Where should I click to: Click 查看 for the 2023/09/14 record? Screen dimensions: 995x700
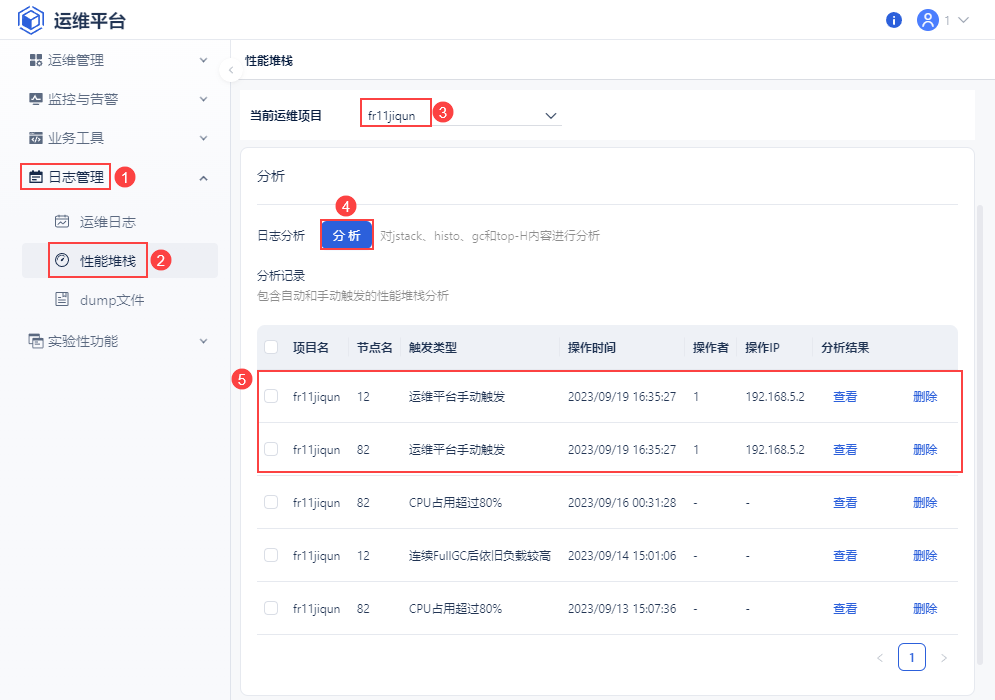(845, 556)
